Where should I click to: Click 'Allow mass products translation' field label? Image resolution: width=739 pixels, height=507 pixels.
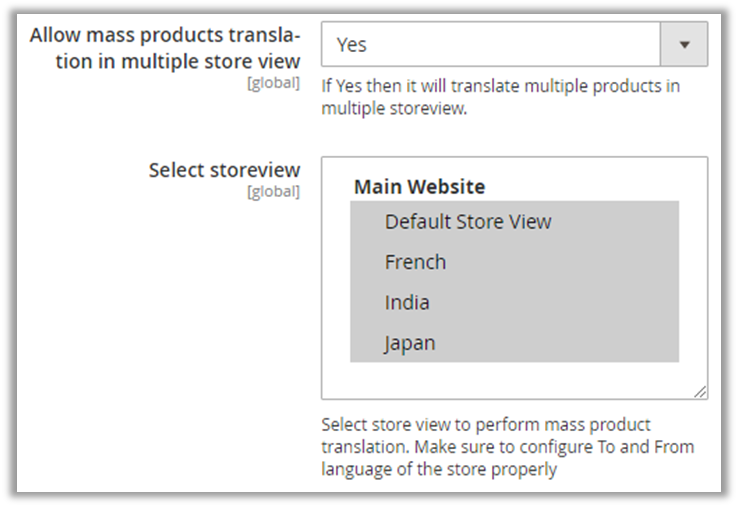[x=165, y=48]
